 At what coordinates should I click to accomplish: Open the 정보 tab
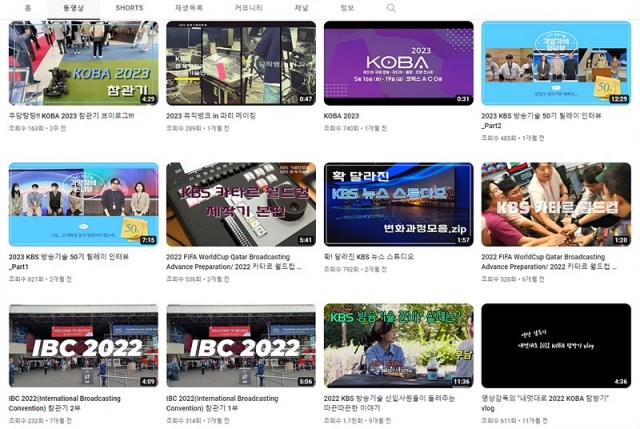347,8
